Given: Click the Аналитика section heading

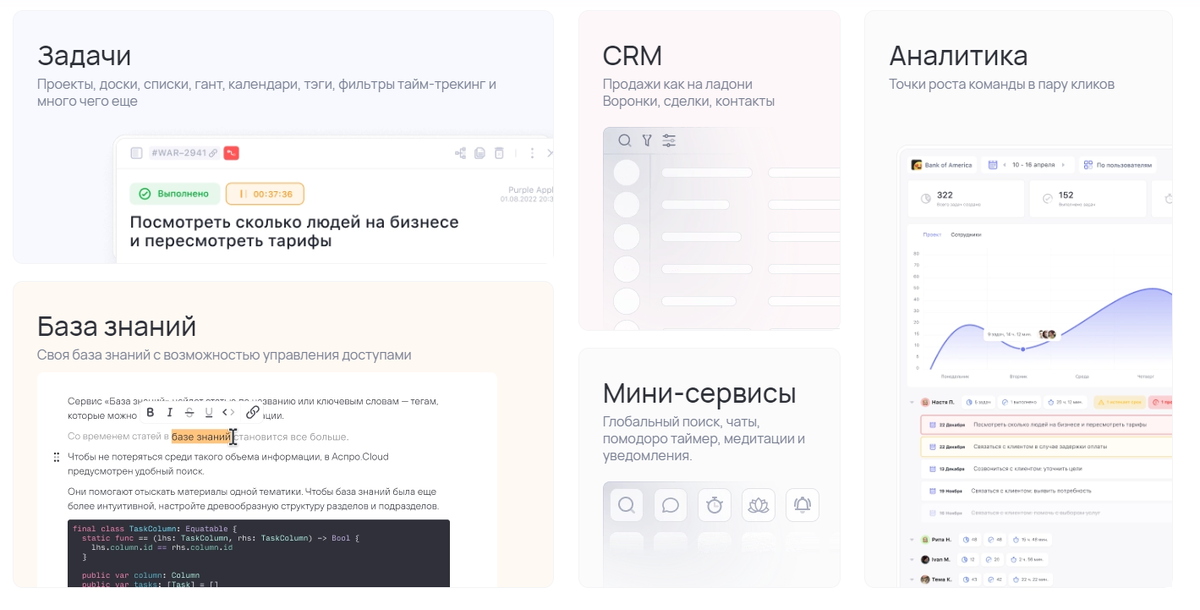Looking at the screenshot, I should coord(958,56).
